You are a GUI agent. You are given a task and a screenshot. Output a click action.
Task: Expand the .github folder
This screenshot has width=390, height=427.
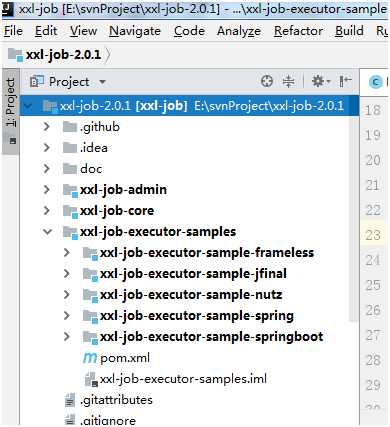pyautogui.click(x=47, y=127)
